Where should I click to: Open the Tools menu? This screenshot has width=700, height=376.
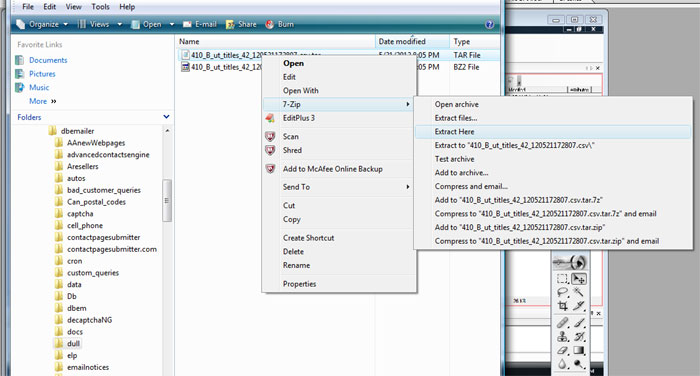(100, 7)
